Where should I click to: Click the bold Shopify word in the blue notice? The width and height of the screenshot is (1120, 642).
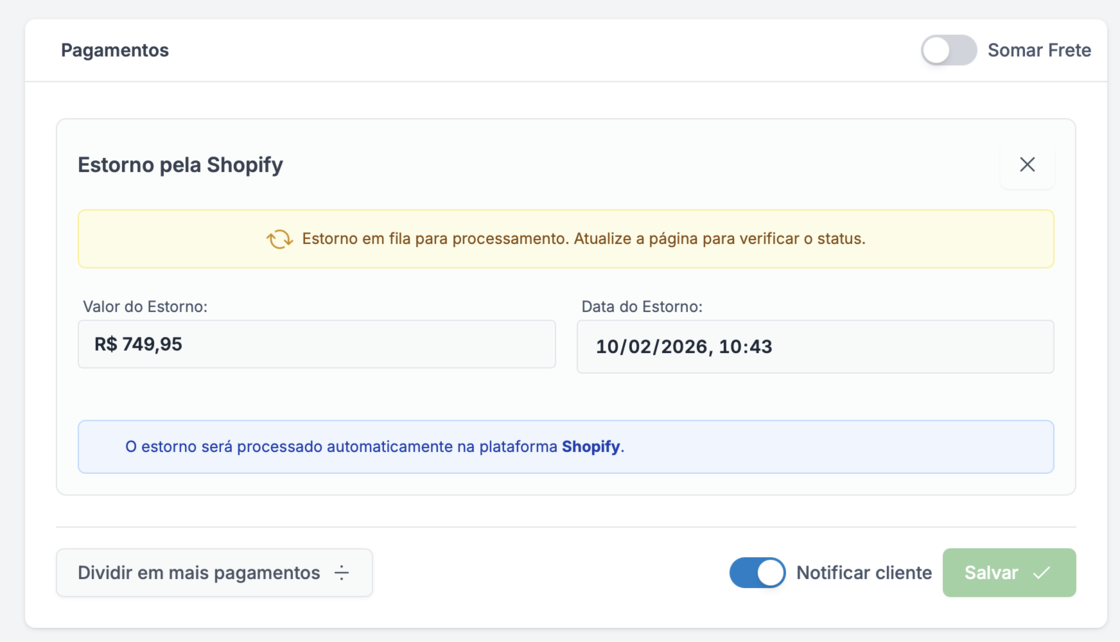pos(590,447)
